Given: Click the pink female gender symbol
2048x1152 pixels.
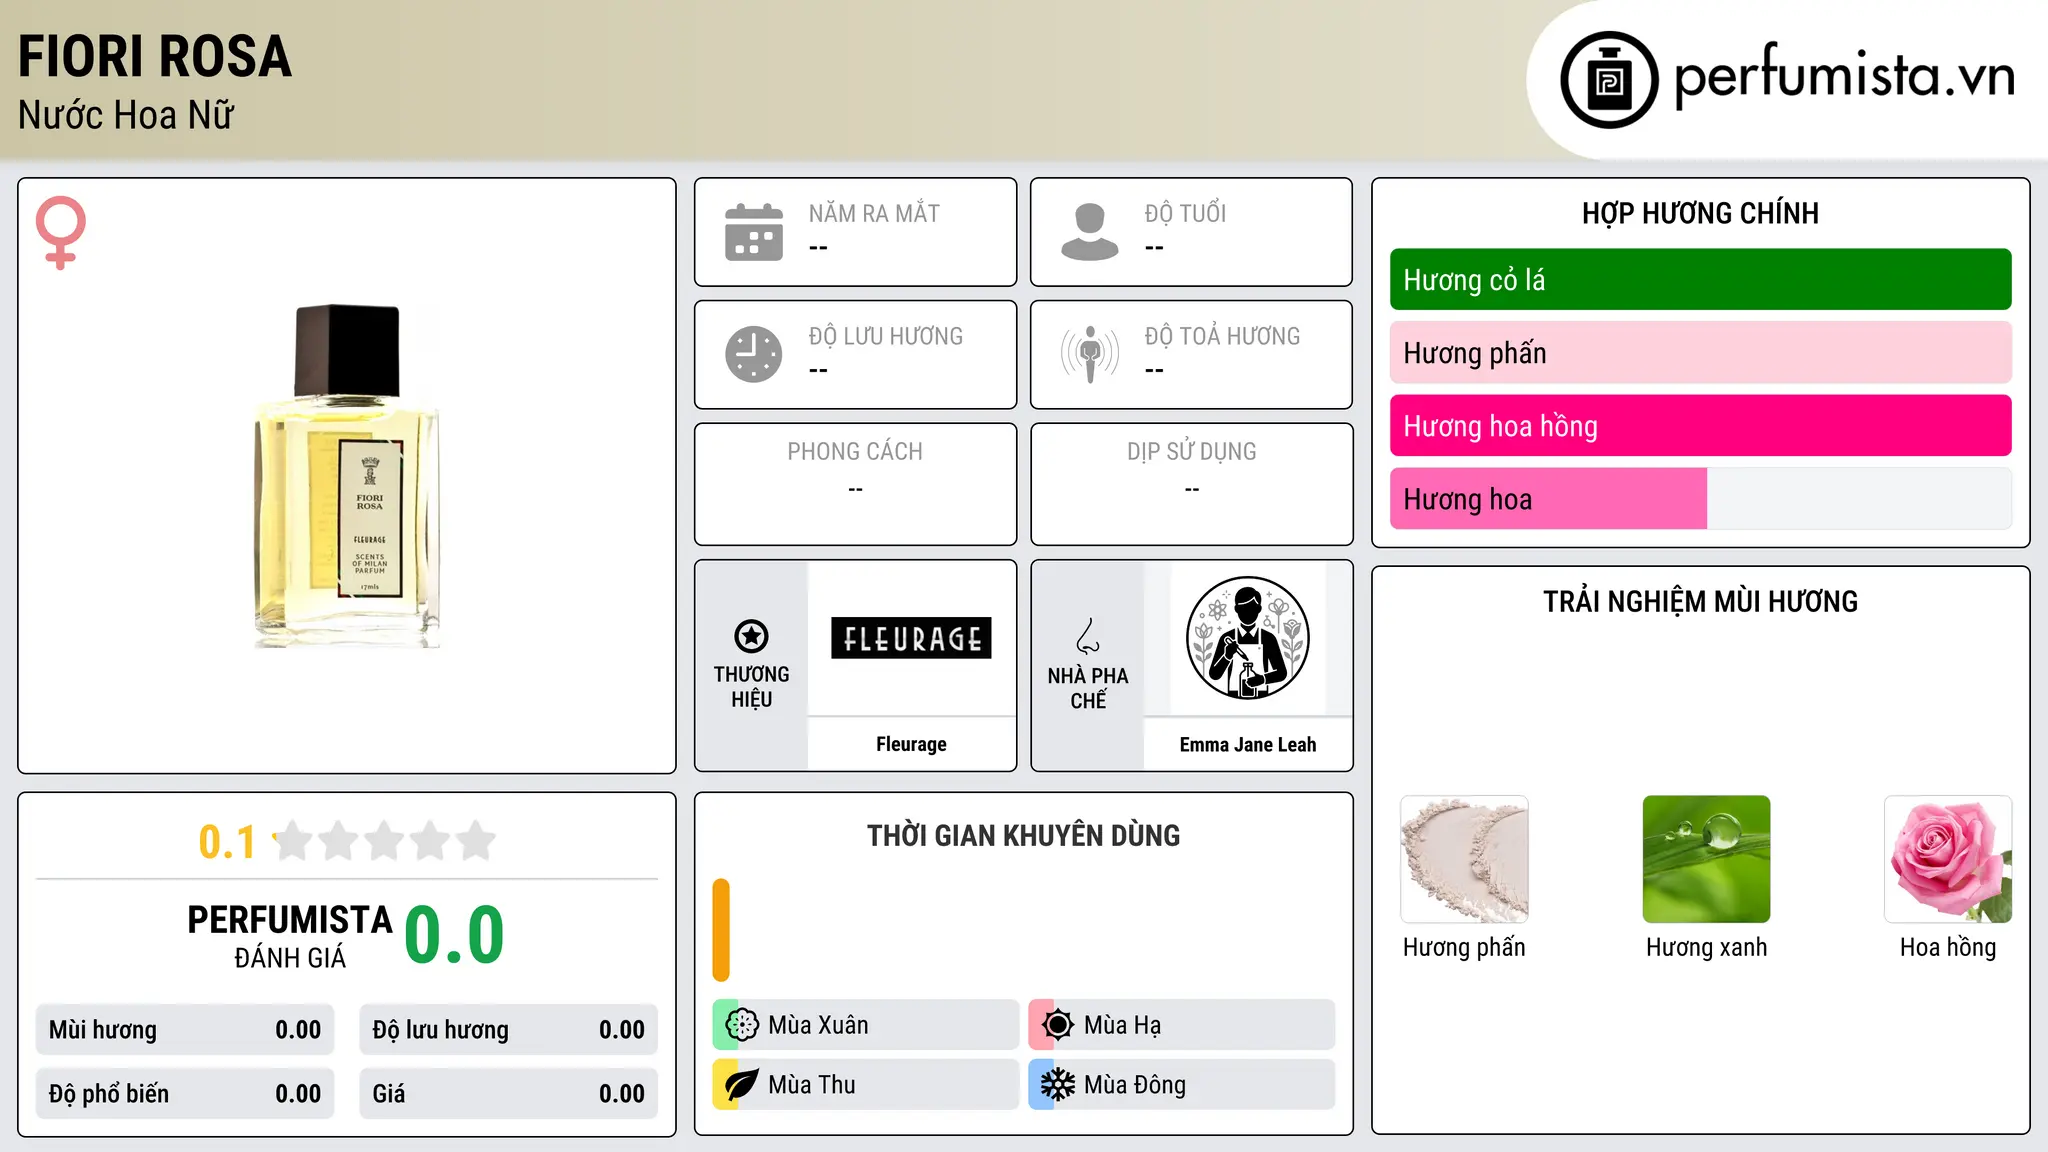Looking at the screenshot, I should [x=61, y=232].
